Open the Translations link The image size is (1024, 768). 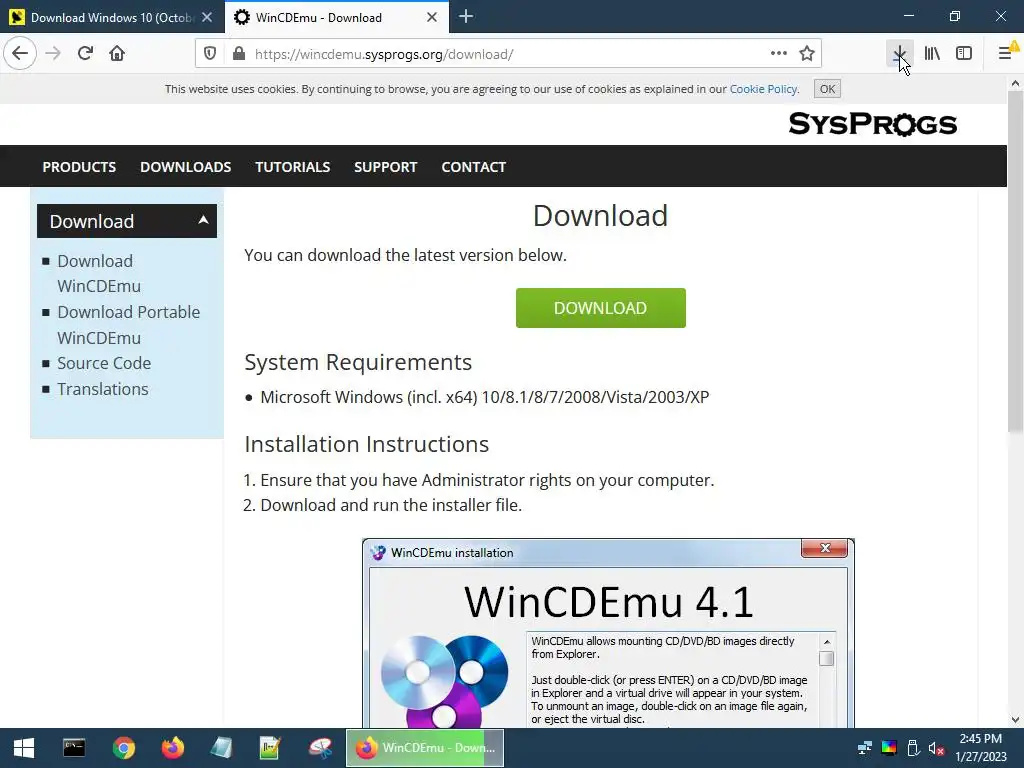[103, 389]
